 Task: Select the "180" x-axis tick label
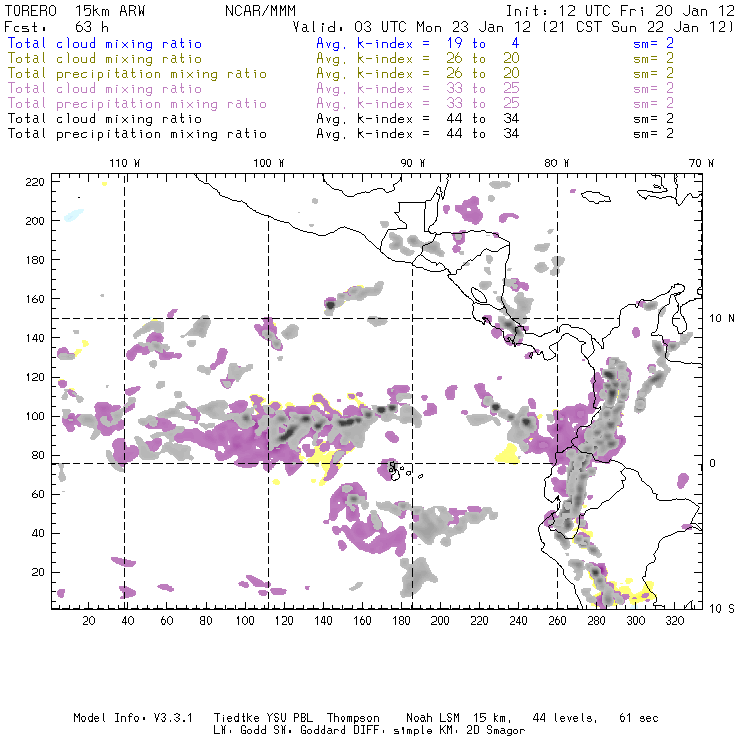pos(401,620)
